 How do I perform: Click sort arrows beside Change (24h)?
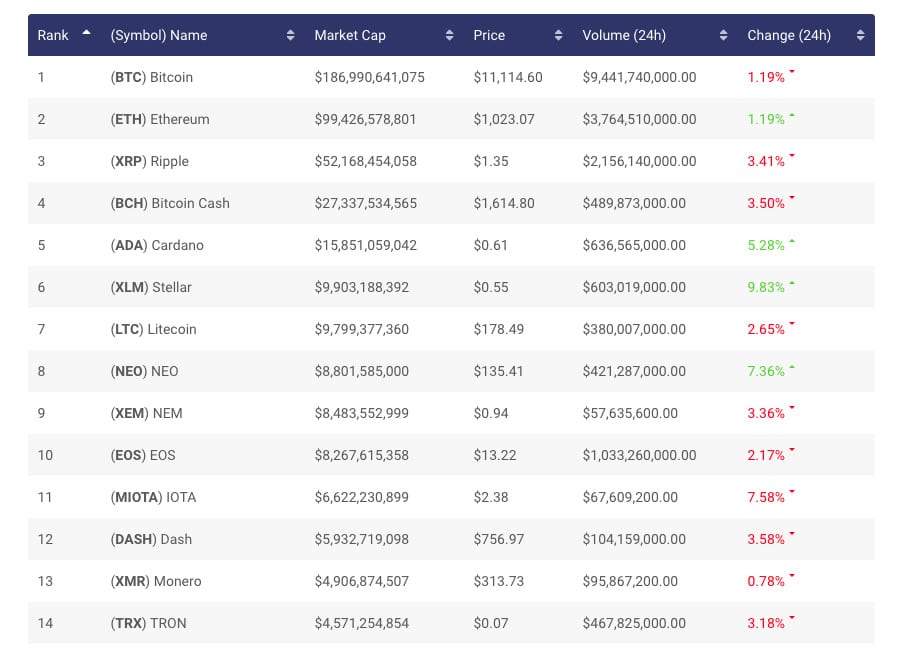pyautogui.click(x=860, y=36)
